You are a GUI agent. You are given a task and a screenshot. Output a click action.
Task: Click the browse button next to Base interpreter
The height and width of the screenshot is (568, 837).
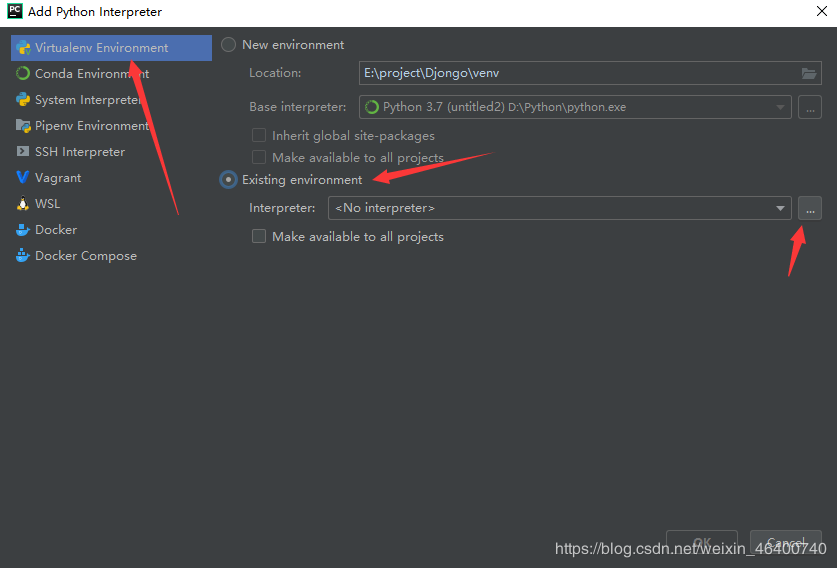[x=810, y=107]
